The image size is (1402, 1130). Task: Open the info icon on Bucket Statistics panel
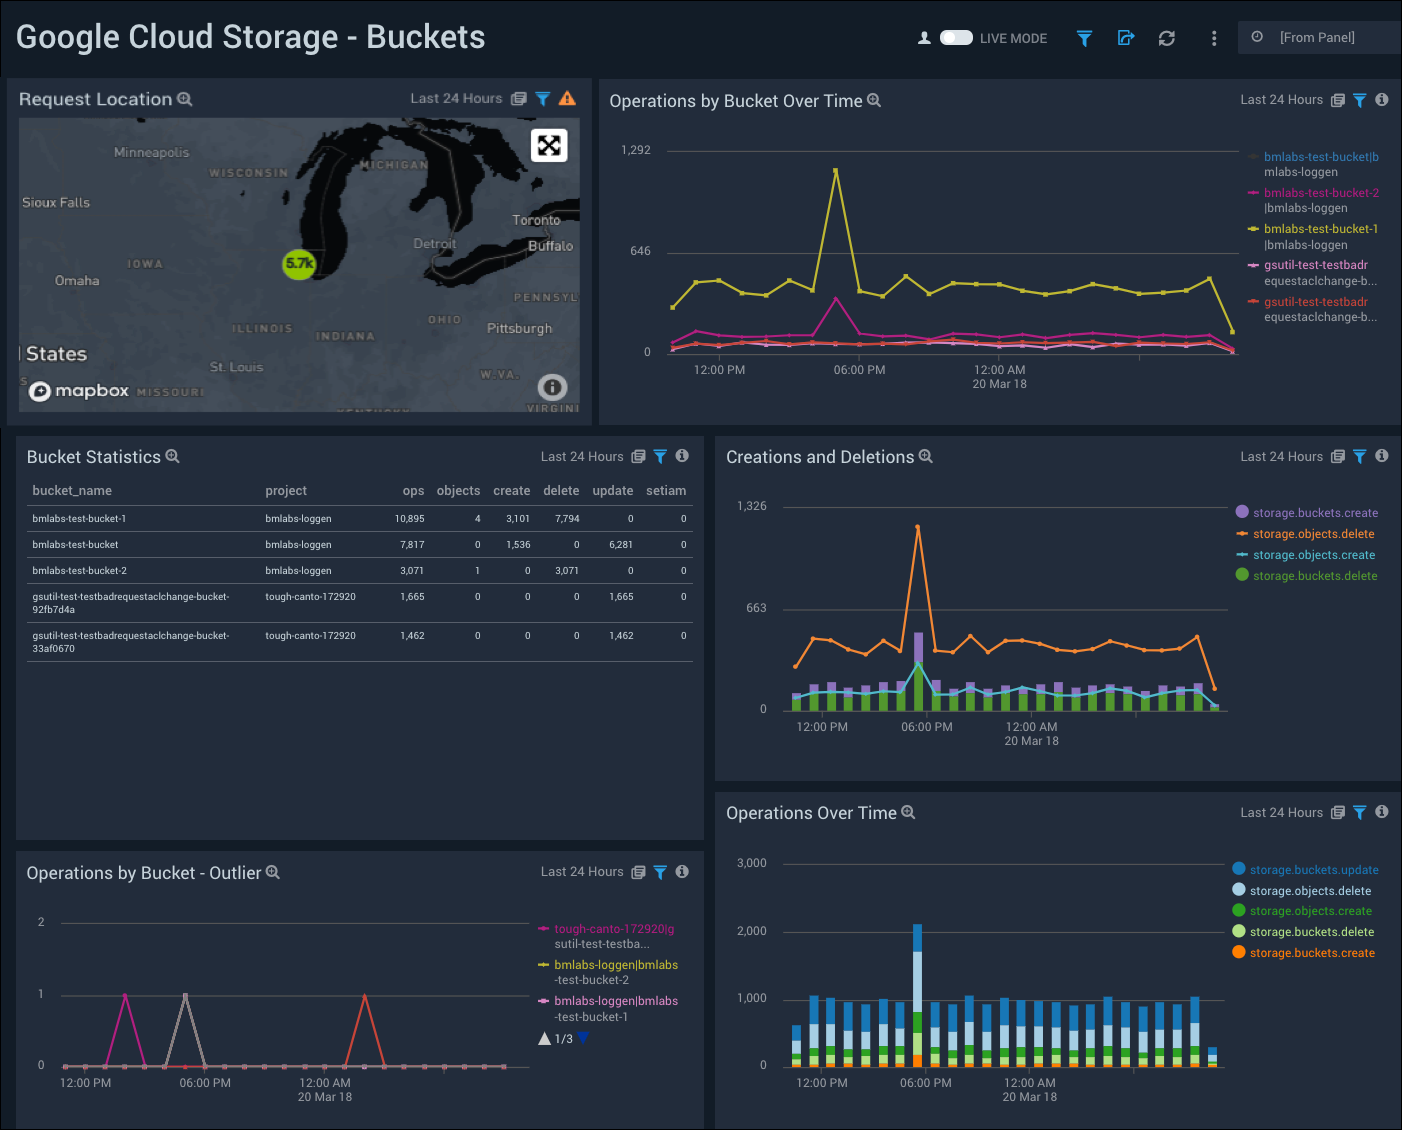(682, 456)
